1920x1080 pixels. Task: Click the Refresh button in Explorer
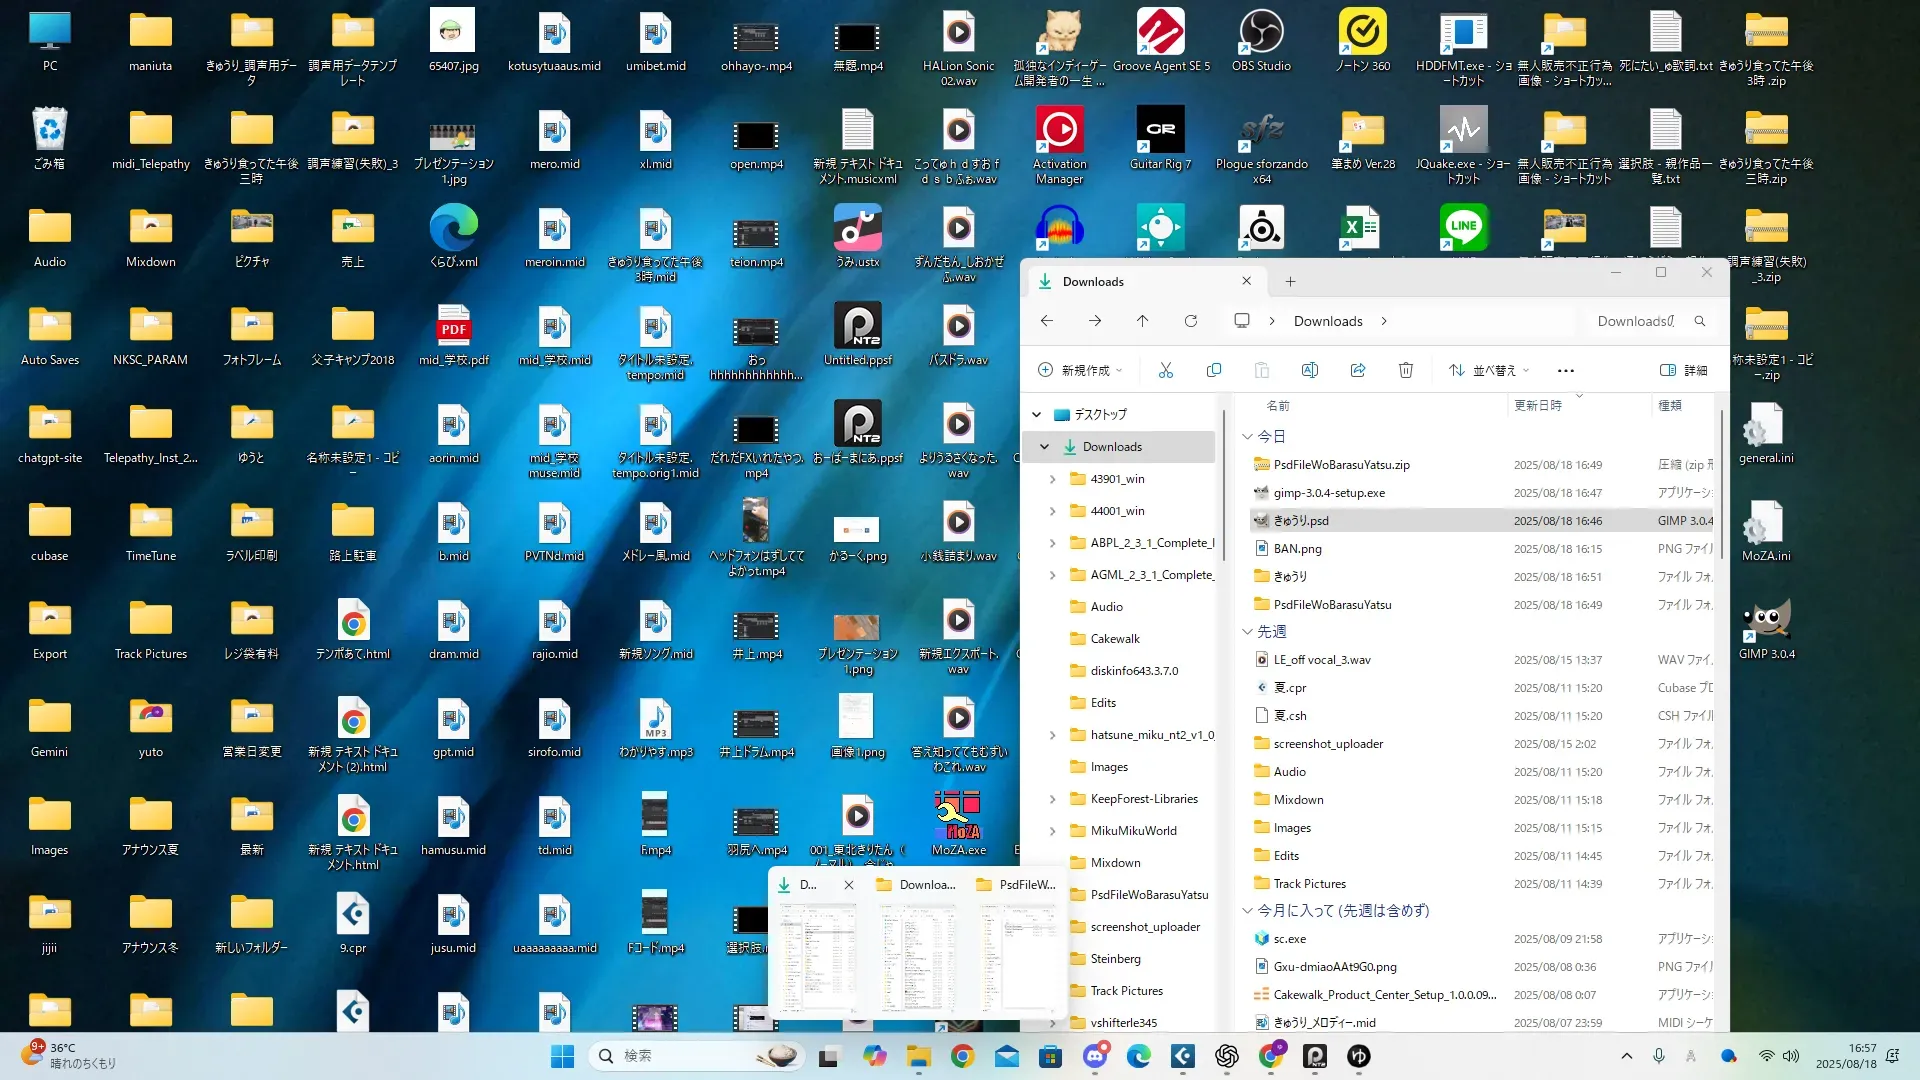pos(1191,321)
